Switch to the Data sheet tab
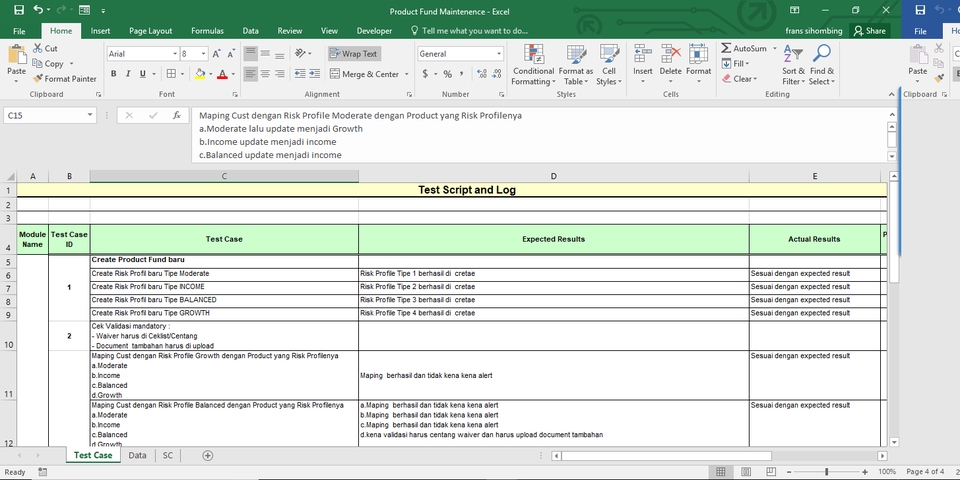 coord(137,455)
